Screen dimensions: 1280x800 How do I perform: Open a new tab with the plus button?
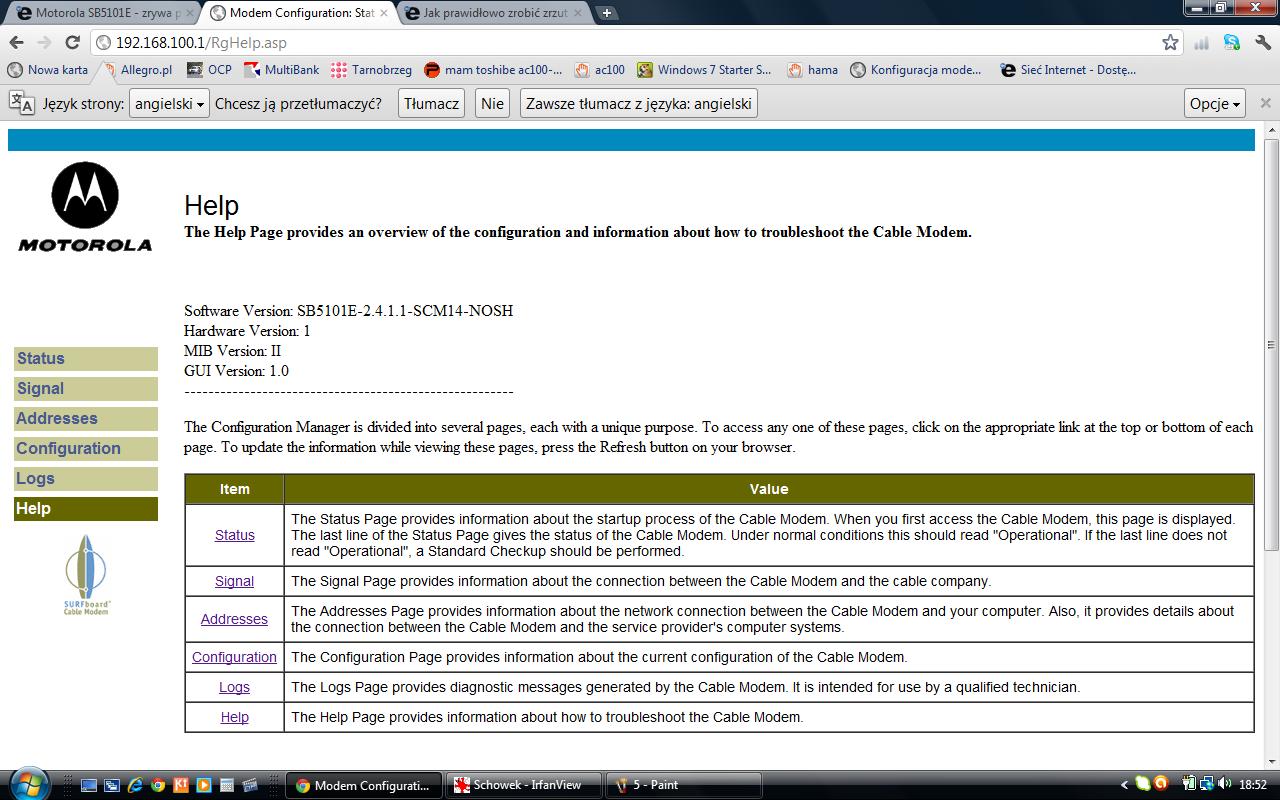(606, 13)
